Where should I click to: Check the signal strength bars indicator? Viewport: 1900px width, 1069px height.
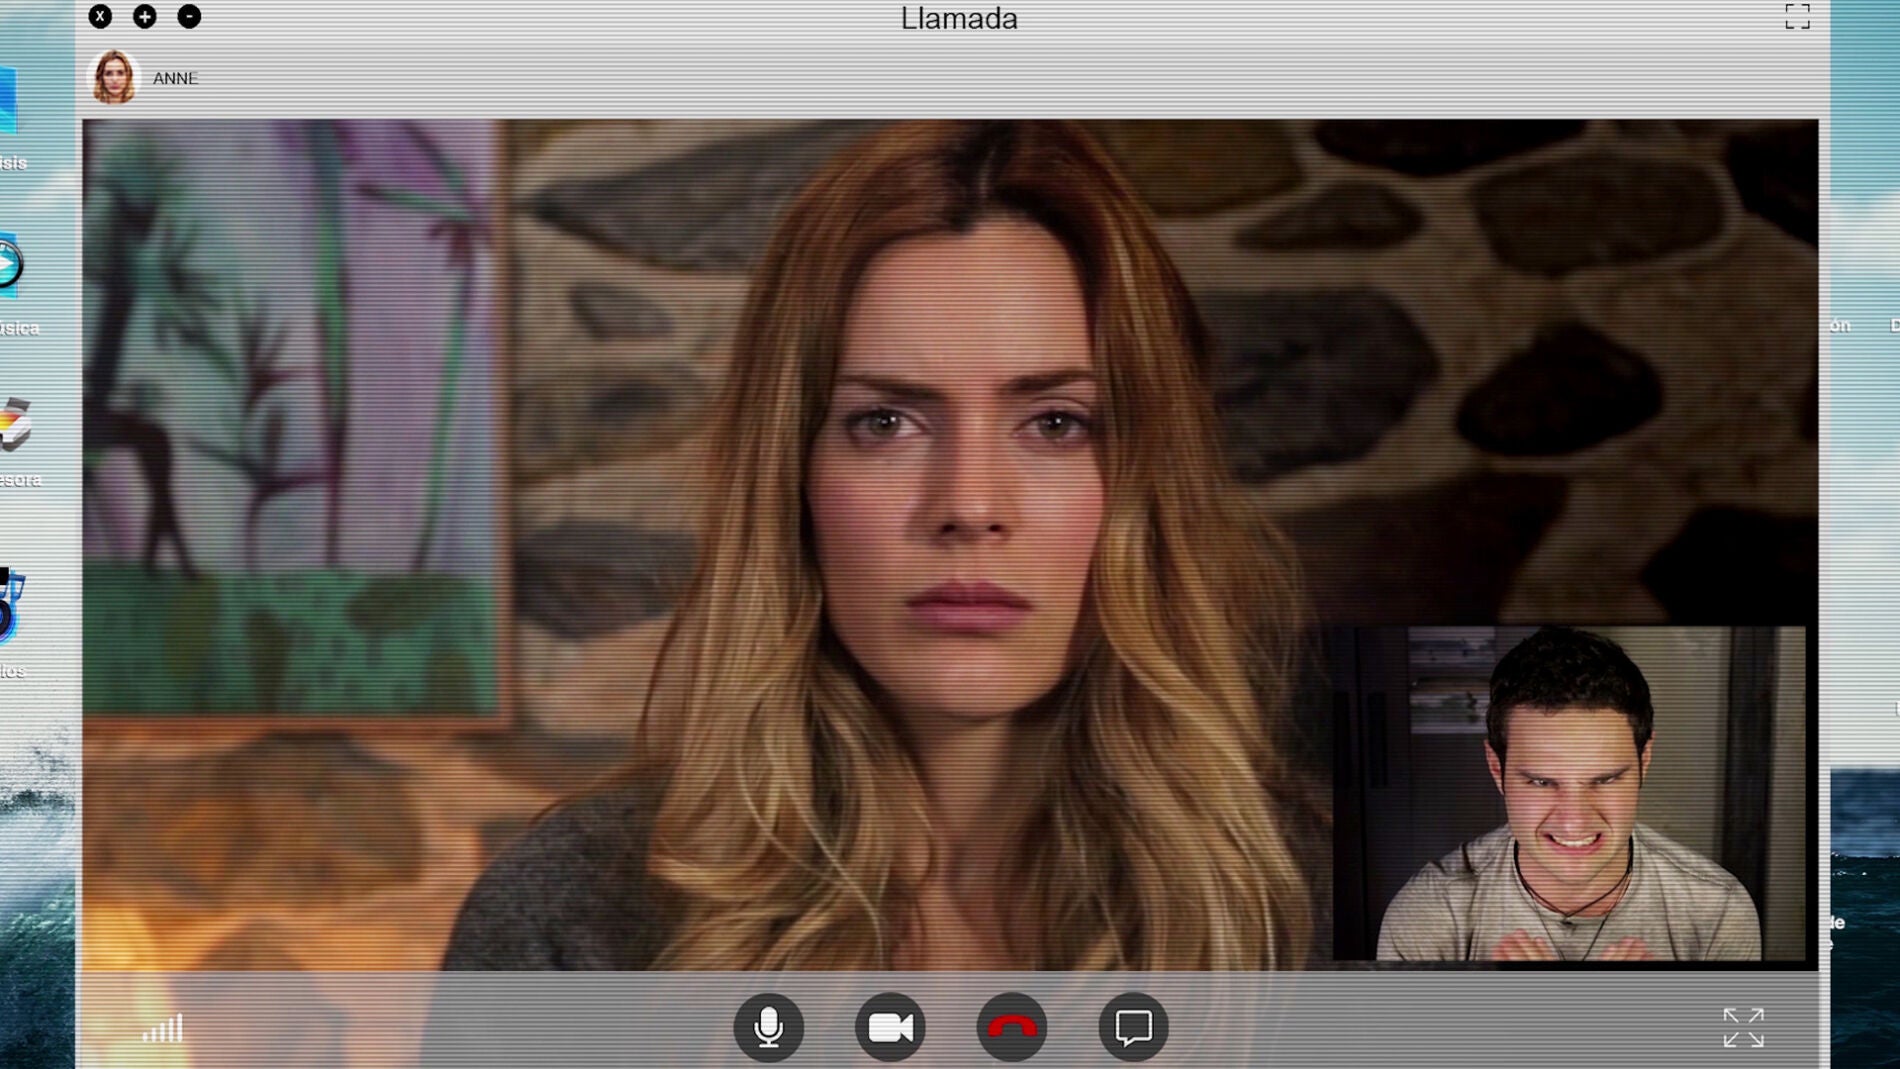[x=163, y=1028]
